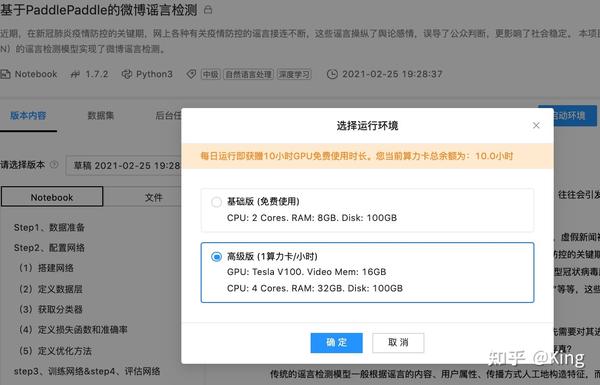Open outline item (5) 定义优化方法
The image size is (600, 385).
55,351
